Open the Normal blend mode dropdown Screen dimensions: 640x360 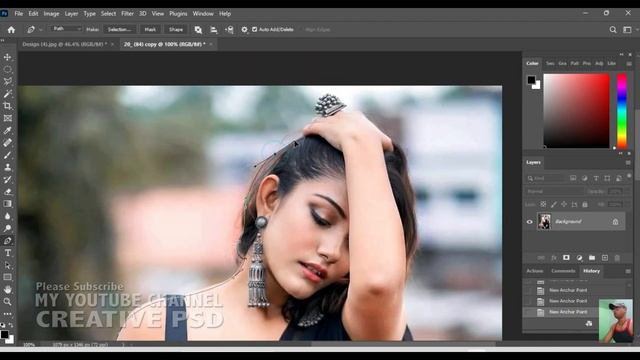(554, 191)
